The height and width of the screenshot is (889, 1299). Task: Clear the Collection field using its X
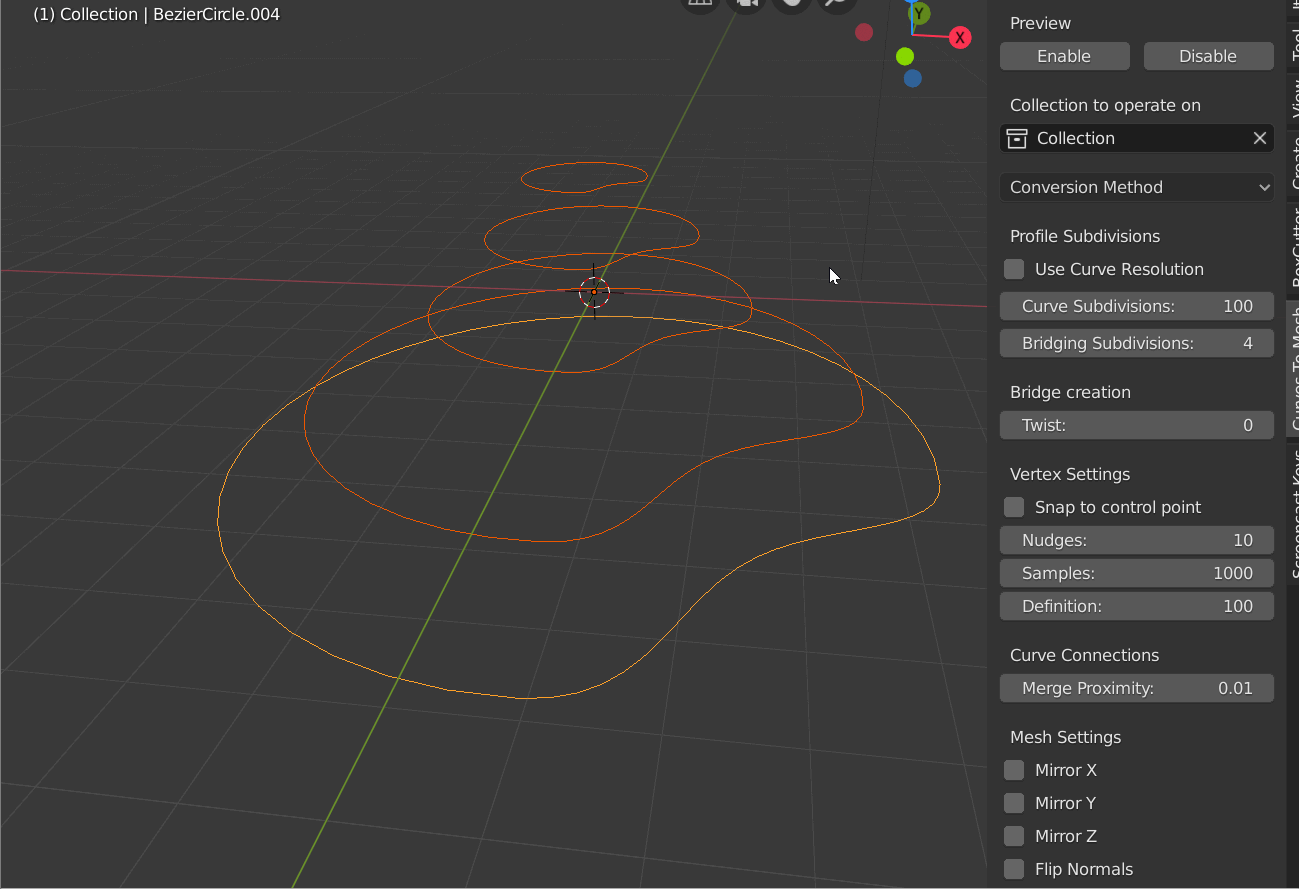click(1259, 138)
